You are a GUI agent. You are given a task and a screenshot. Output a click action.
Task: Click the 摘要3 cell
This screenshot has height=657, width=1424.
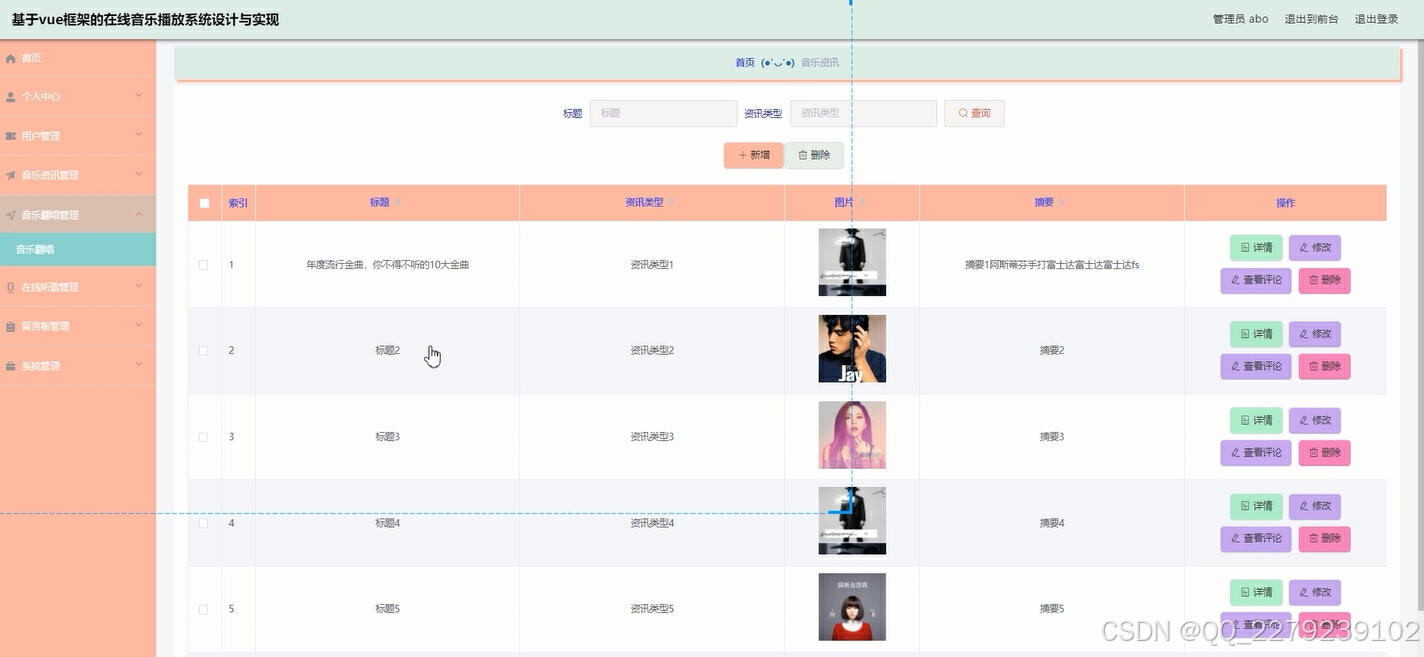tap(1052, 437)
